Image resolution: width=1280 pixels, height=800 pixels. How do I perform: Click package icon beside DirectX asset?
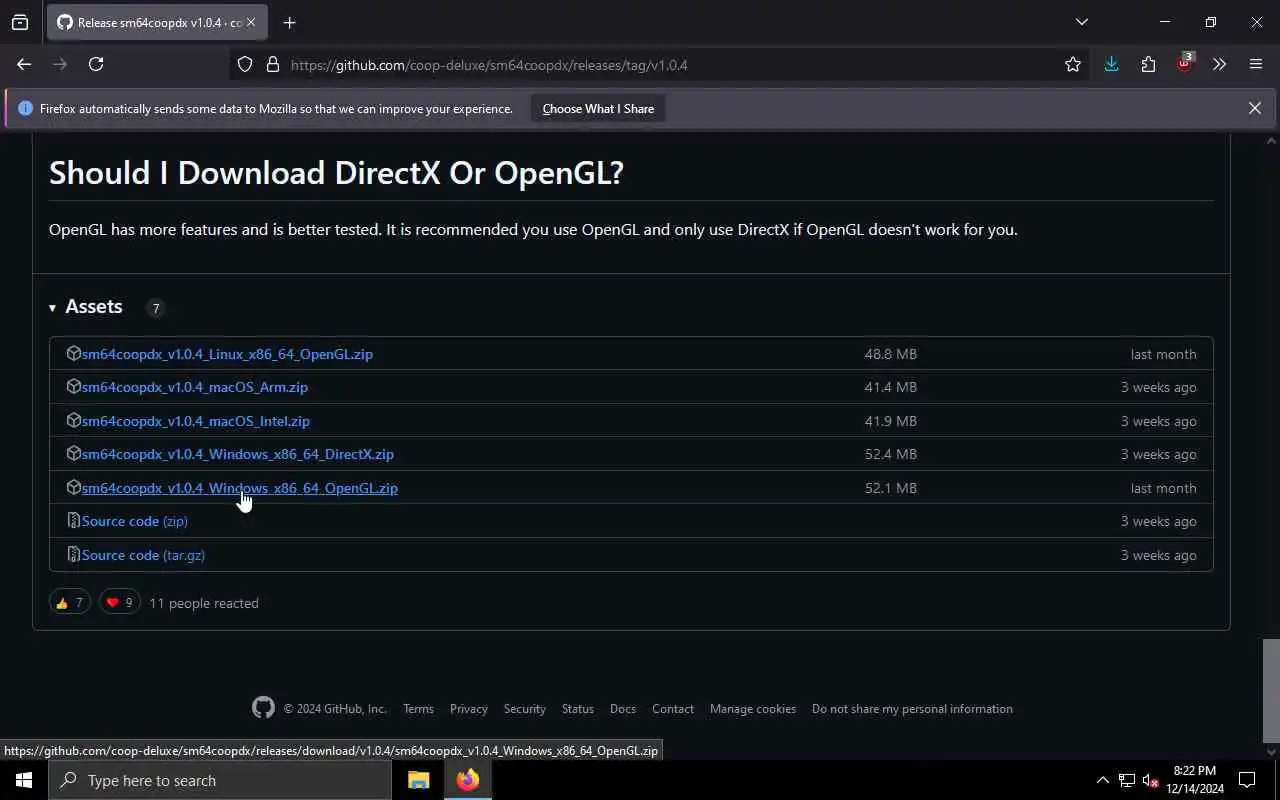73,453
